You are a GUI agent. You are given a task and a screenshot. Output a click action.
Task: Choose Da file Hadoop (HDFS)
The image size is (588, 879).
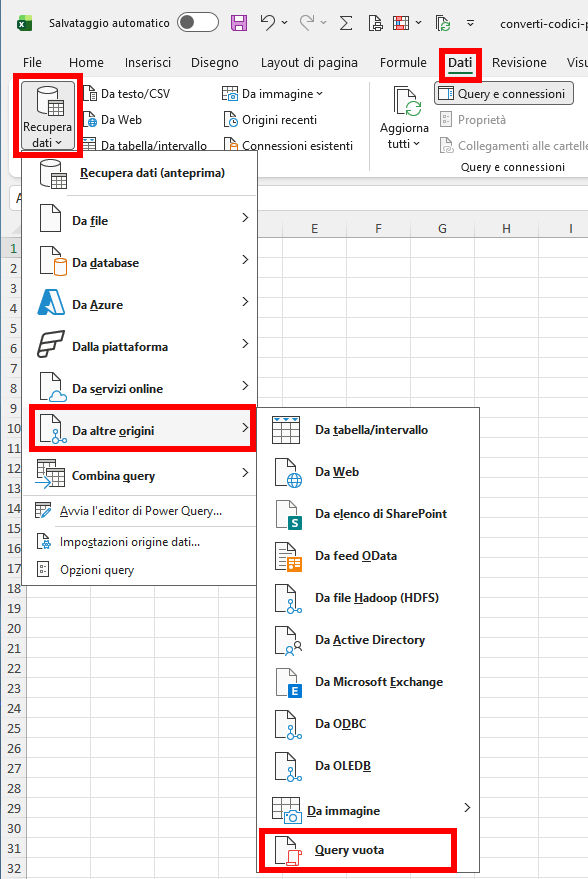coord(368,598)
